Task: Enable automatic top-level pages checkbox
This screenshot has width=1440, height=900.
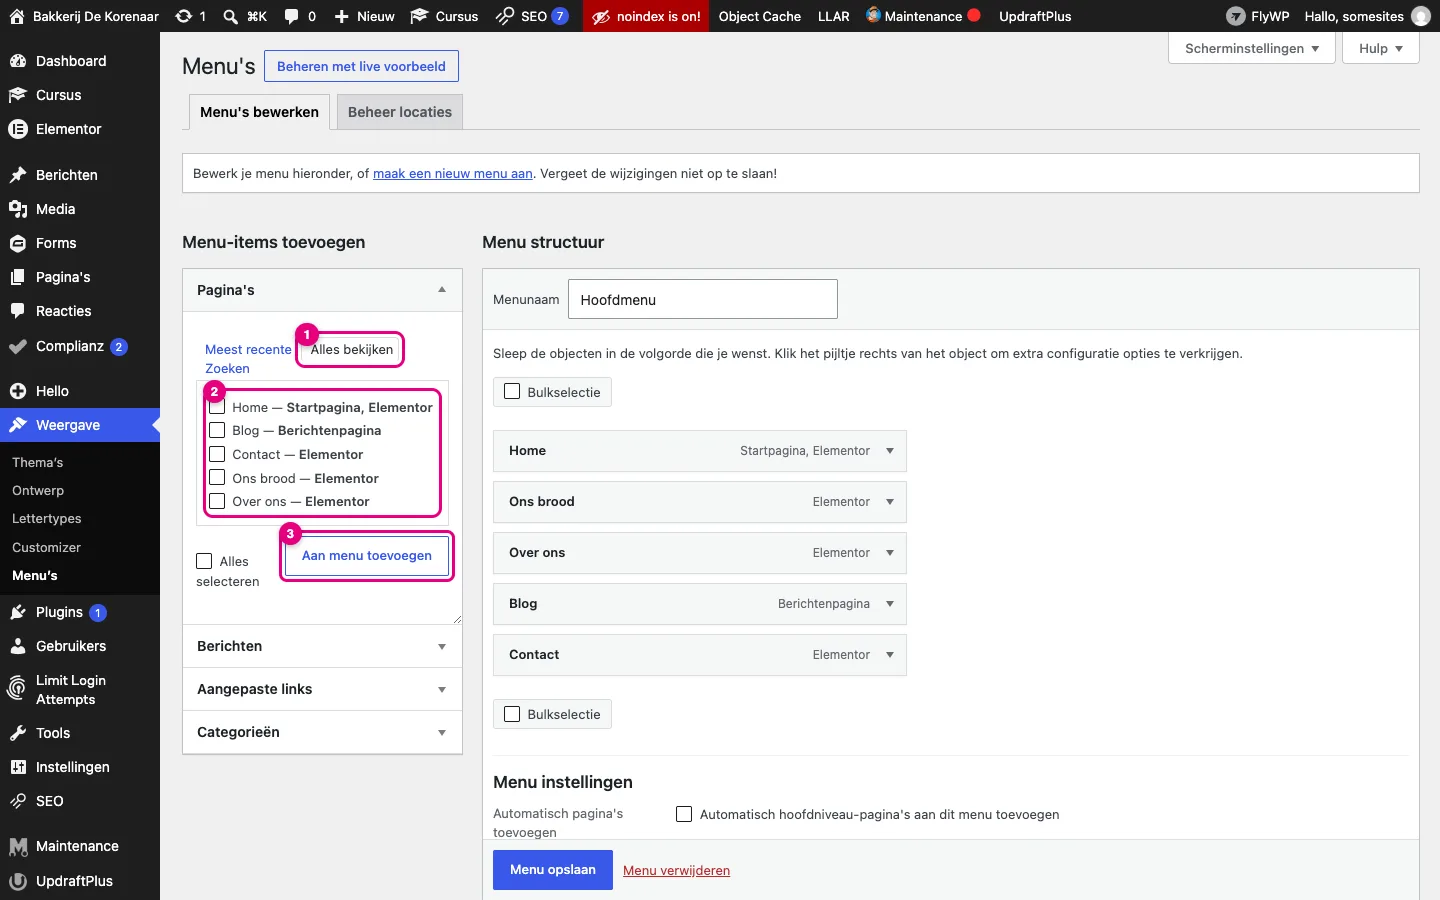Action: (684, 814)
